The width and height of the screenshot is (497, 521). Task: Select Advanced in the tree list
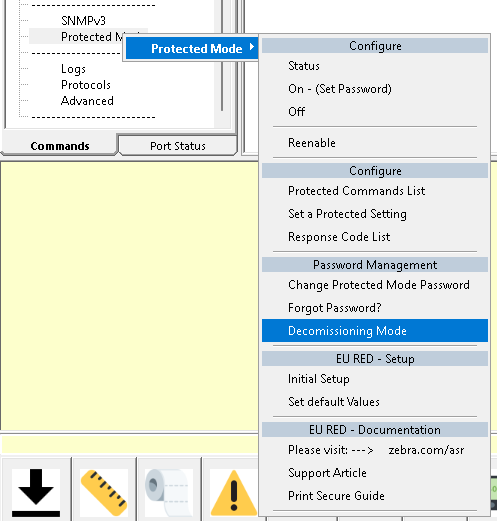[x=87, y=101]
